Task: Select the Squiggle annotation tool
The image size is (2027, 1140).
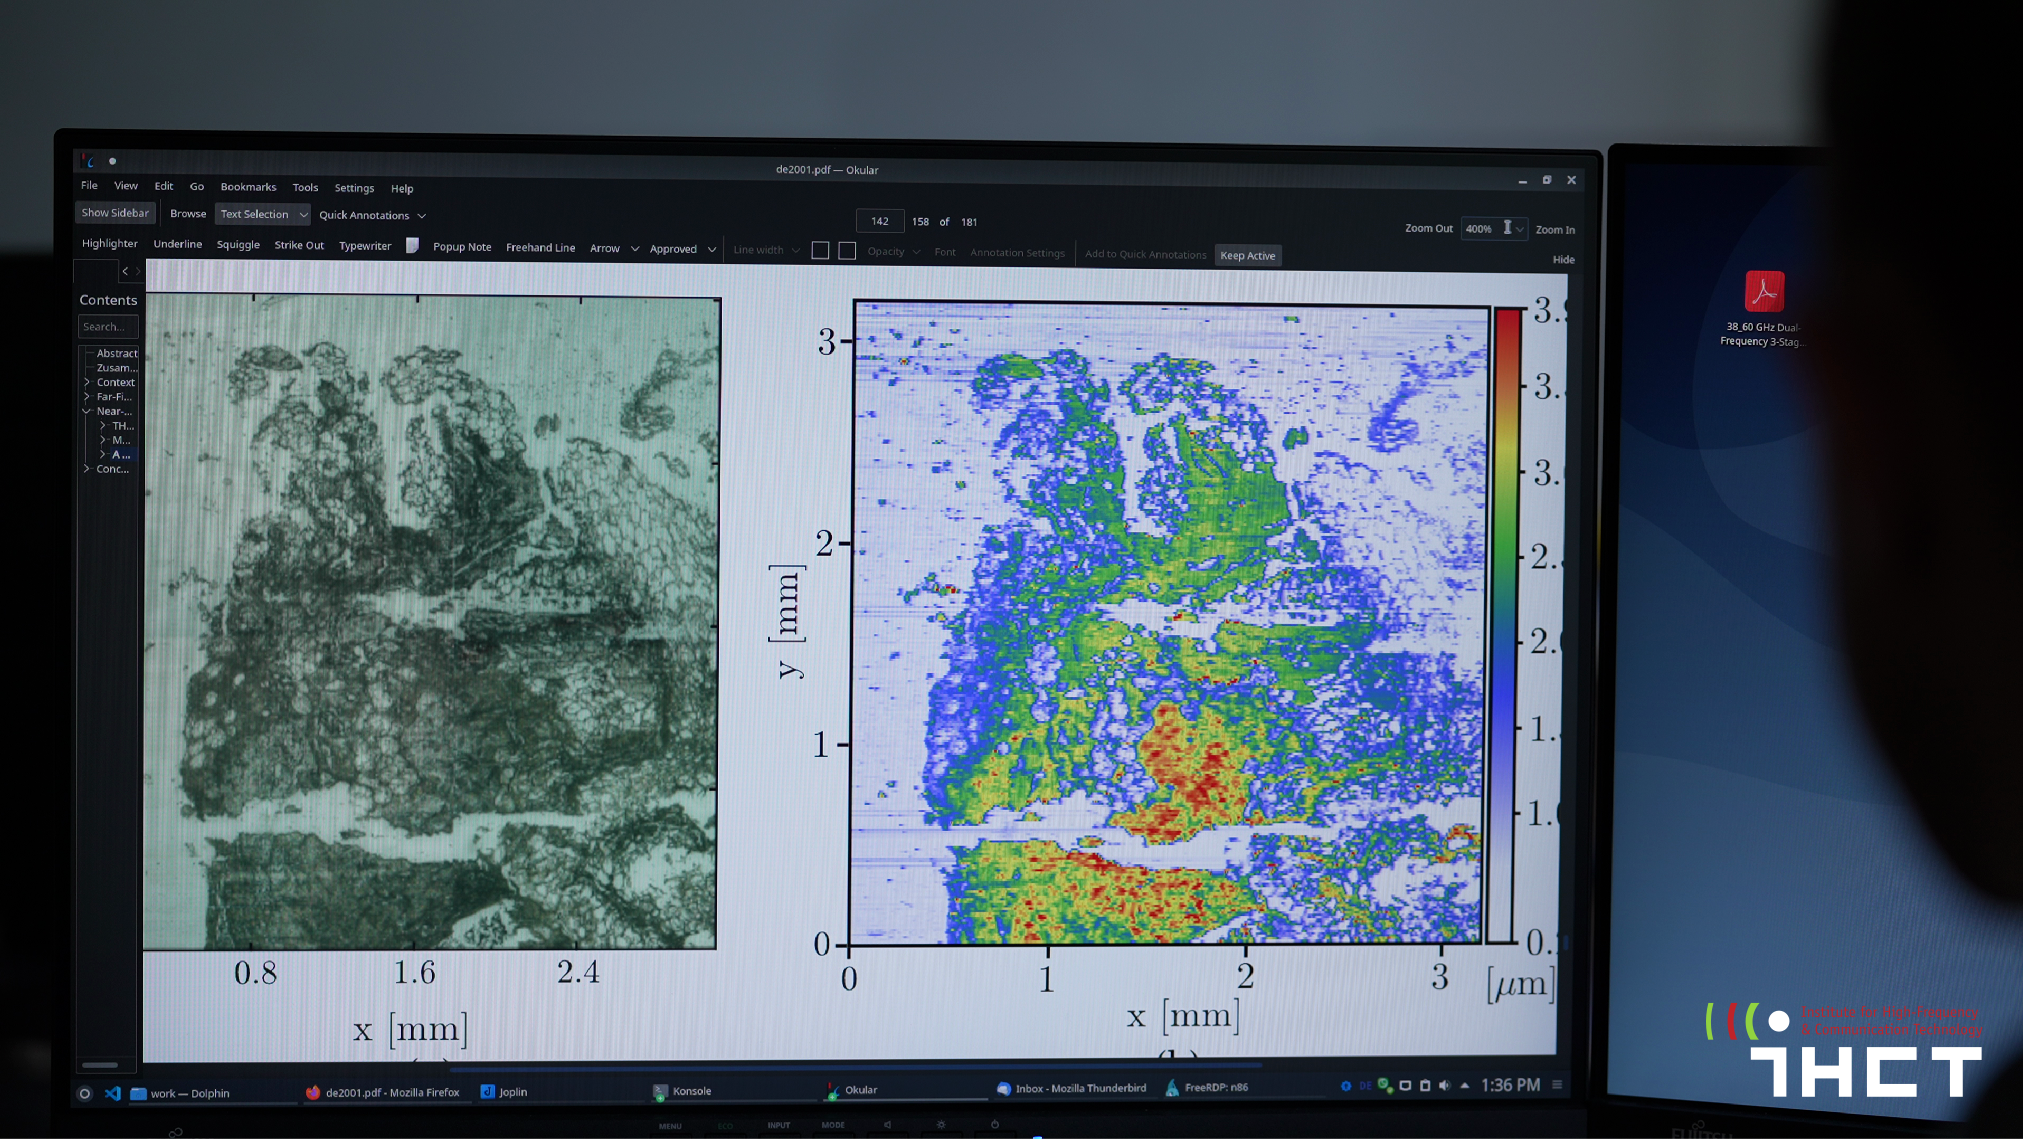Action: click(x=238, y=245)
